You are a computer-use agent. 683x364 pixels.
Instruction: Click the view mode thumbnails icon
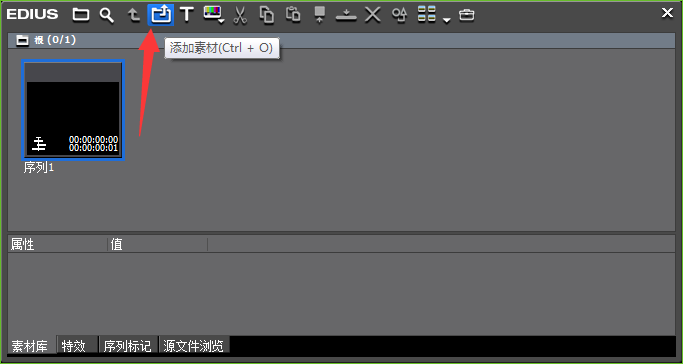(x=427, y=14)
